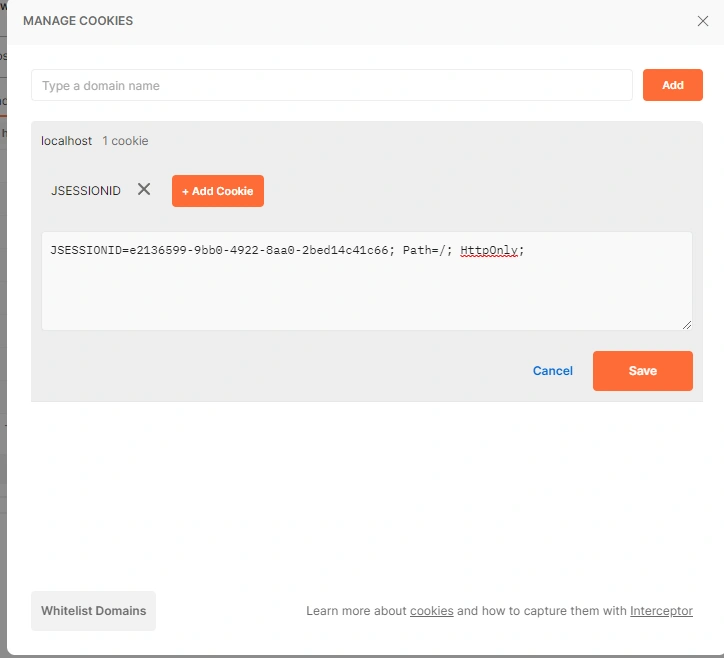The width and height of the screenshot is (724, 658).
Task: Follow the Interceptor link
Action: pyautogui.click(x=661, y=611)
